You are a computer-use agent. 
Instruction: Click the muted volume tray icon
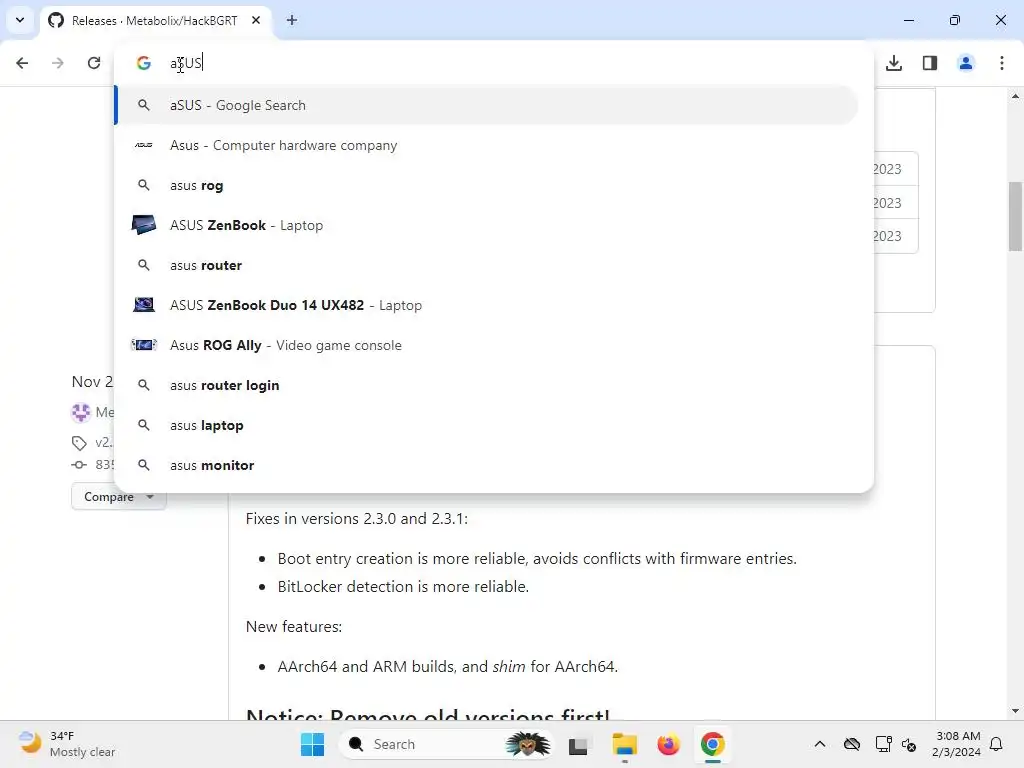pyautogui.click(x=909, y=744)
